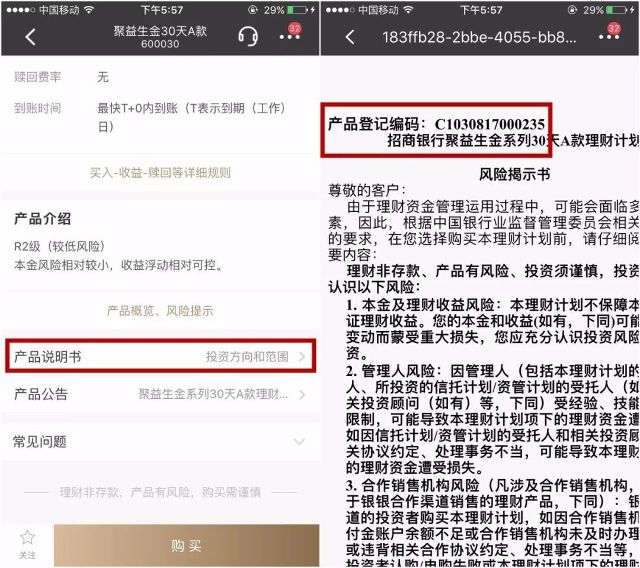Viewport: 640px width, 568px height.
Task: Select the 到账时间 label
Action: [38, 108]
